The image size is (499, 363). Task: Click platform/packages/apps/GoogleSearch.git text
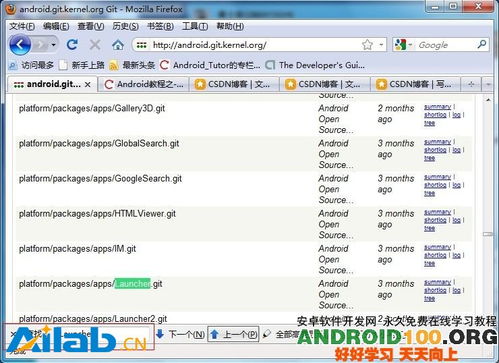[100, 179]
